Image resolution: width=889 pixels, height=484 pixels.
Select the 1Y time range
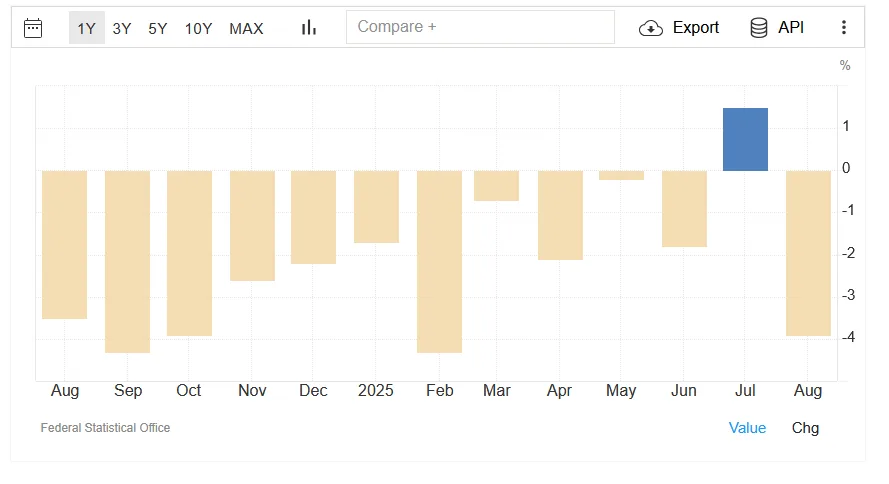[87, 28]
